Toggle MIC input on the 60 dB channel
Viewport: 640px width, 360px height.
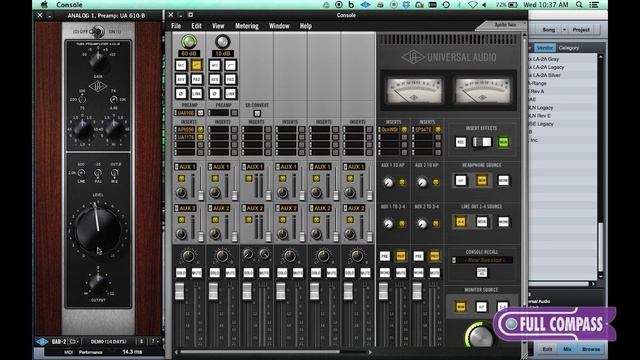click(x=181, y=65)
